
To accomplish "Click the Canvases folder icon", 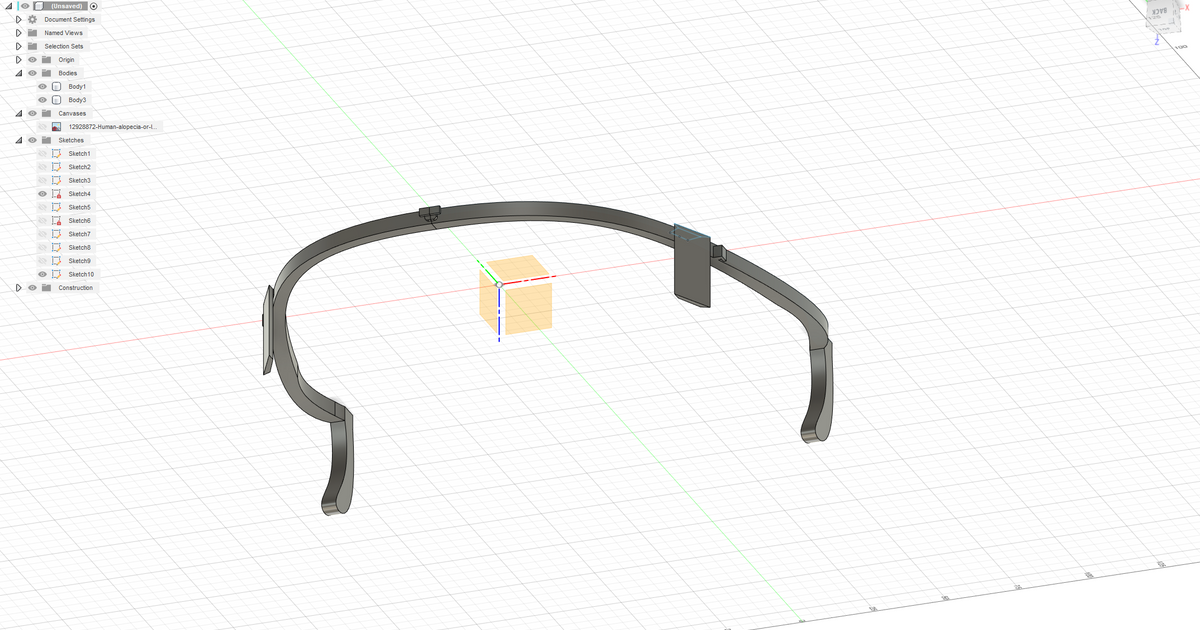I will (x=45, y=113).
